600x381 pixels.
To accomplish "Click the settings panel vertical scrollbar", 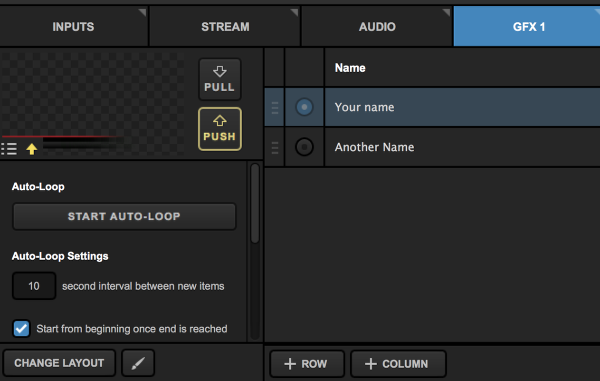I will pos(255,204).
